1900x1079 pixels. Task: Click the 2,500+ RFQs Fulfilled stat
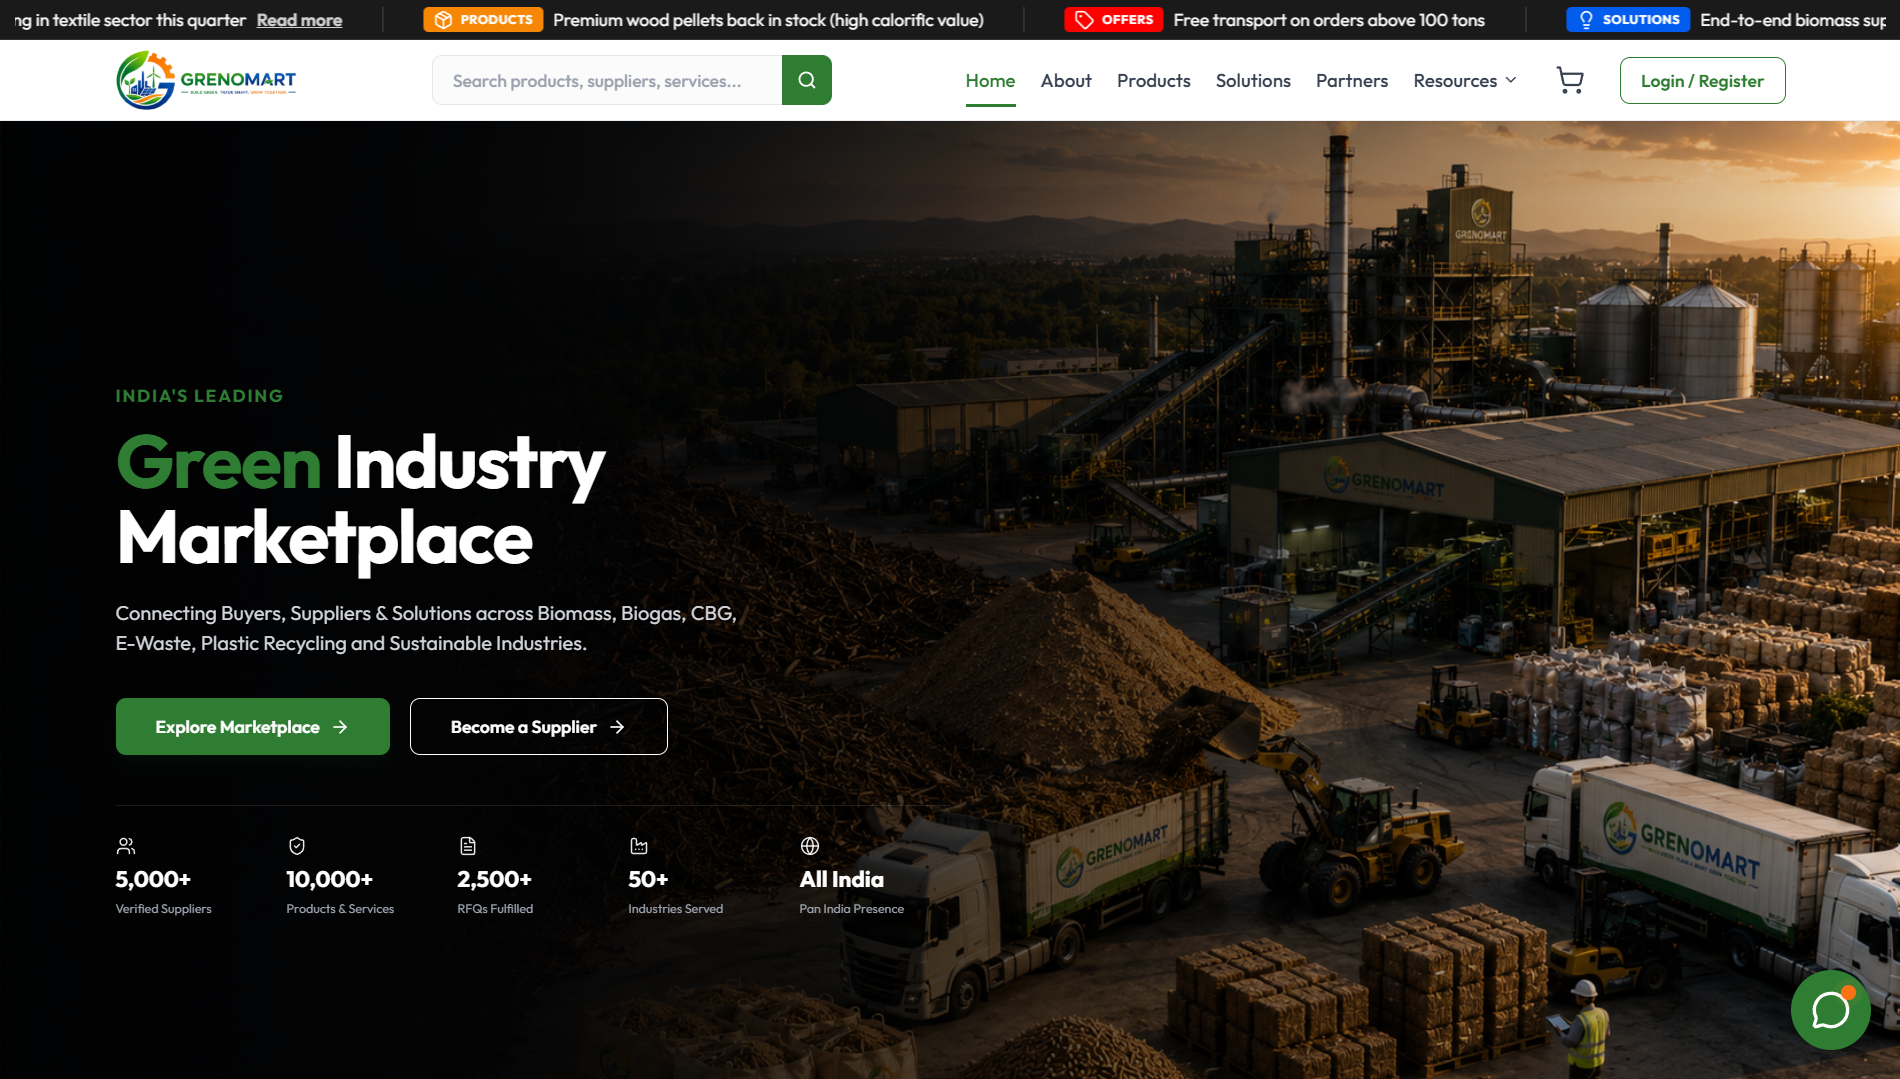pyautogui.click(x=495, y=877)
